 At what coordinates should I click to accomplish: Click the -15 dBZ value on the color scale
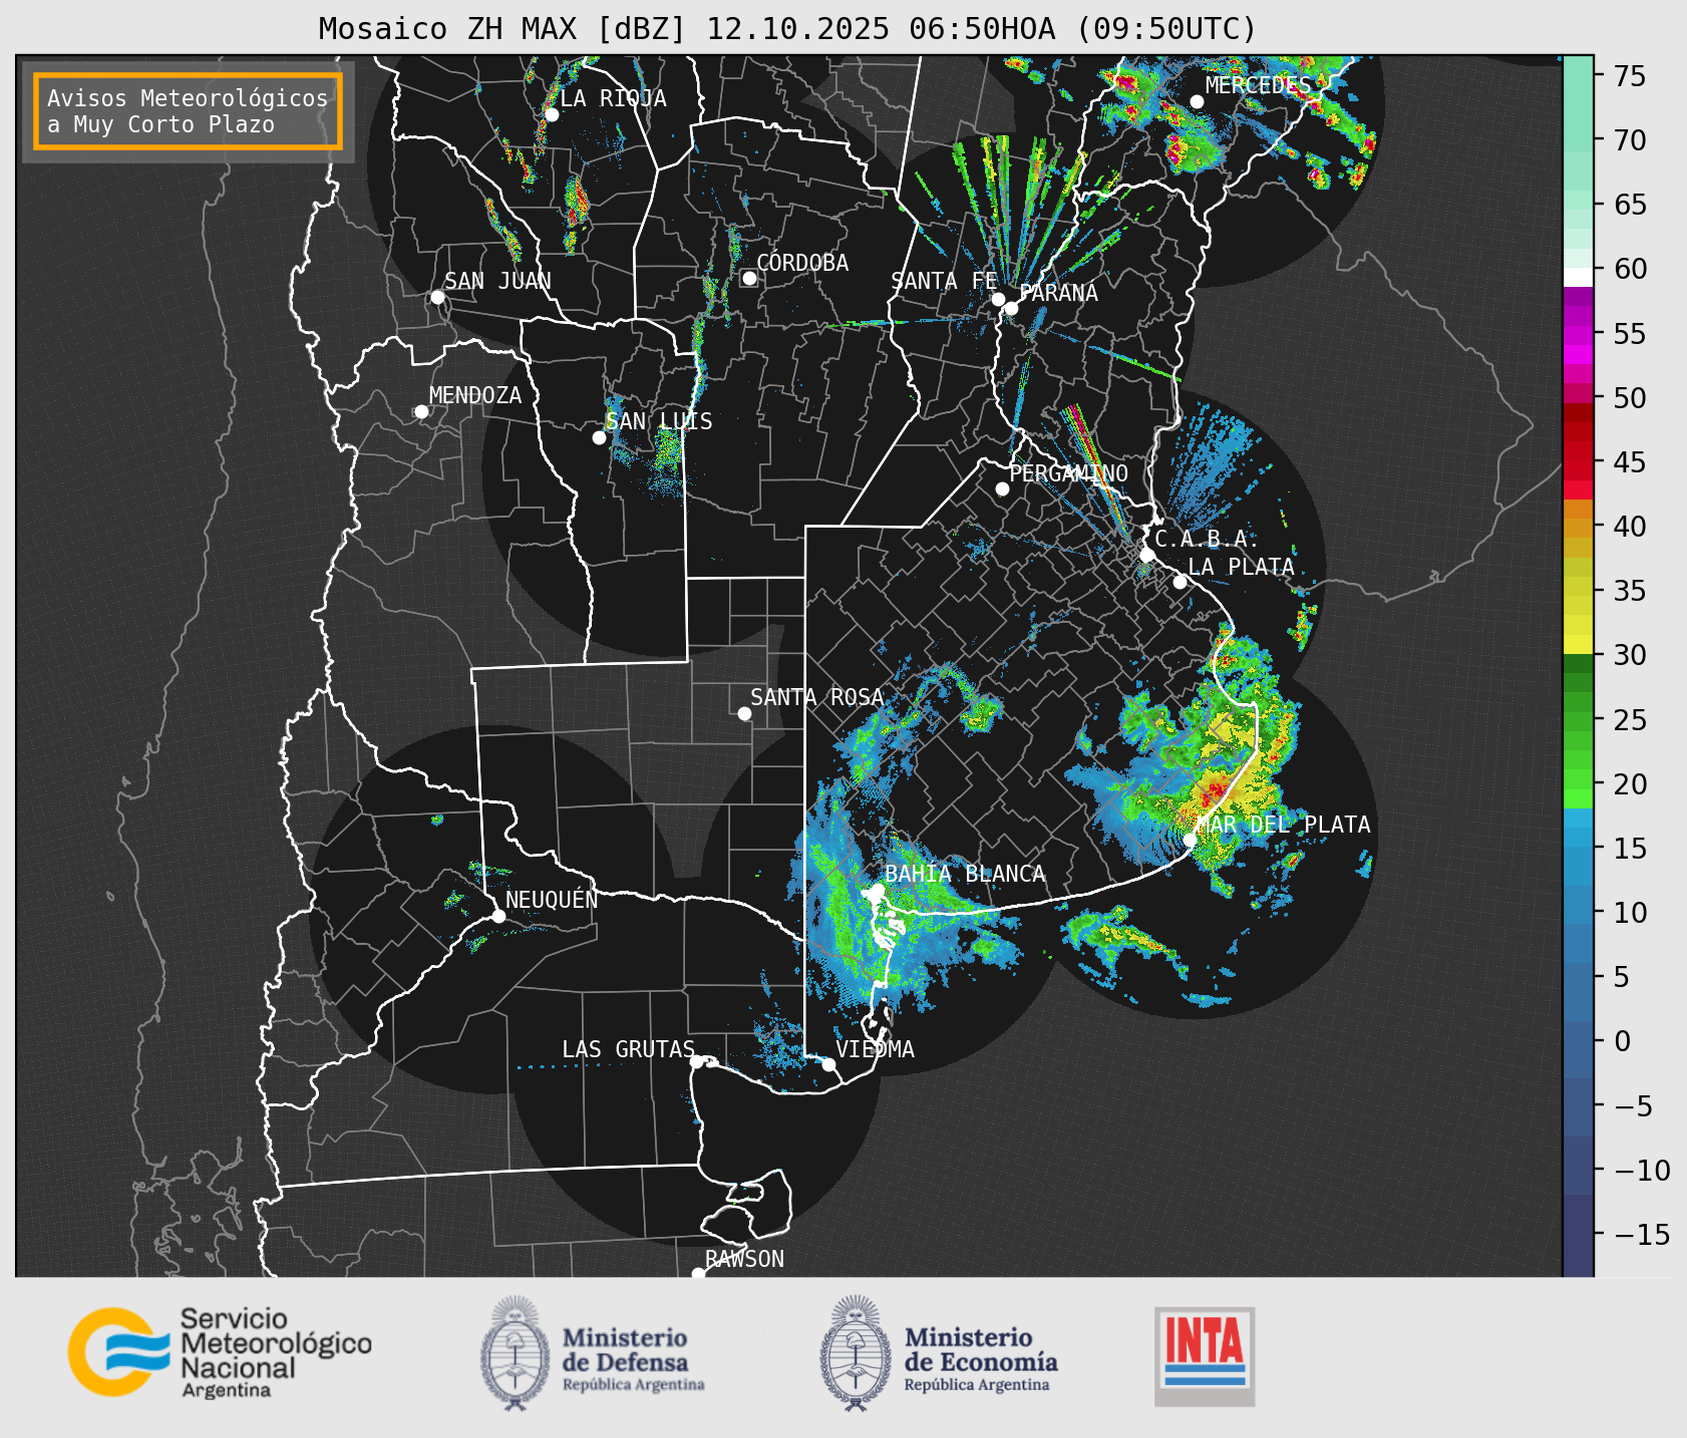pos(1641,1234)
